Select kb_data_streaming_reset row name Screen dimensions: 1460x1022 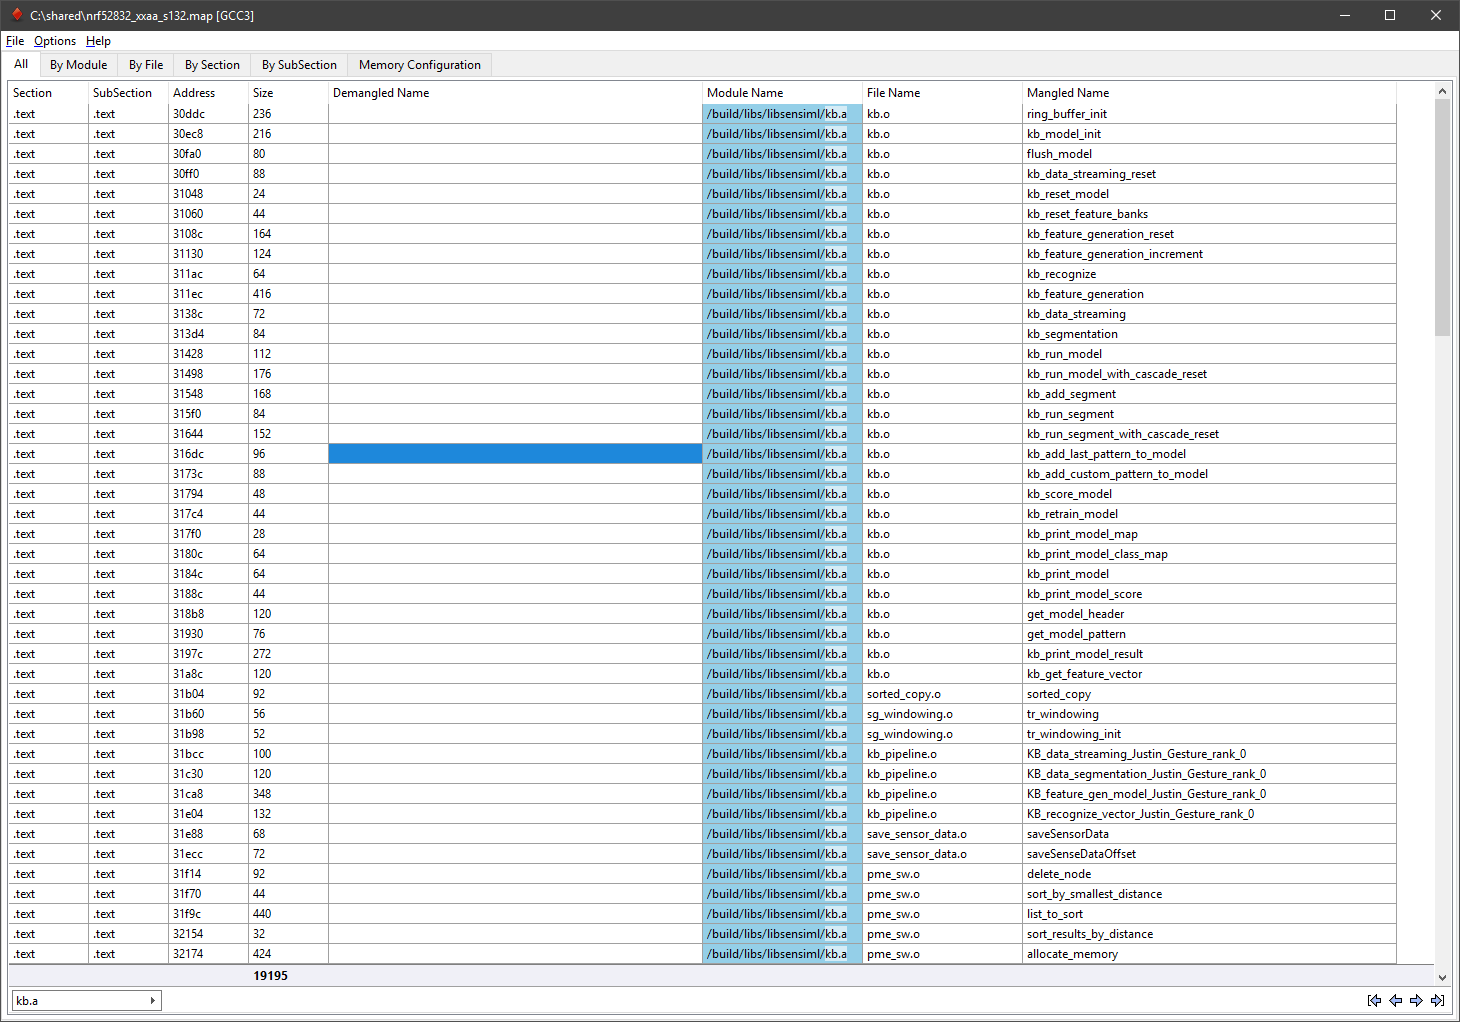click(1209, 174)
